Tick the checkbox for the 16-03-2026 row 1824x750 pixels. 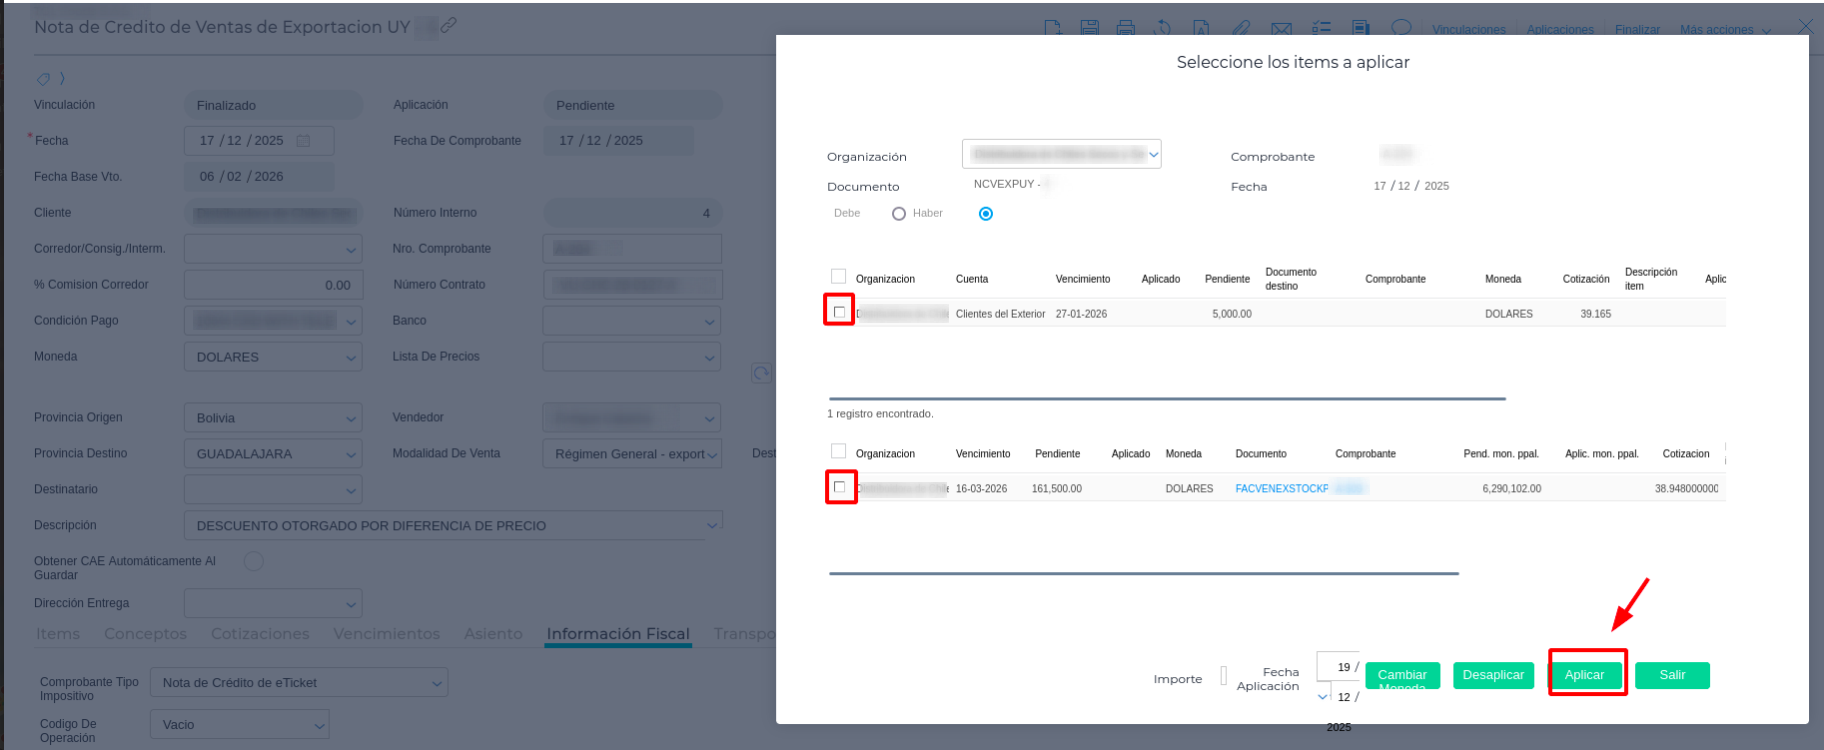pyautogui.click(x=839, y=487)
